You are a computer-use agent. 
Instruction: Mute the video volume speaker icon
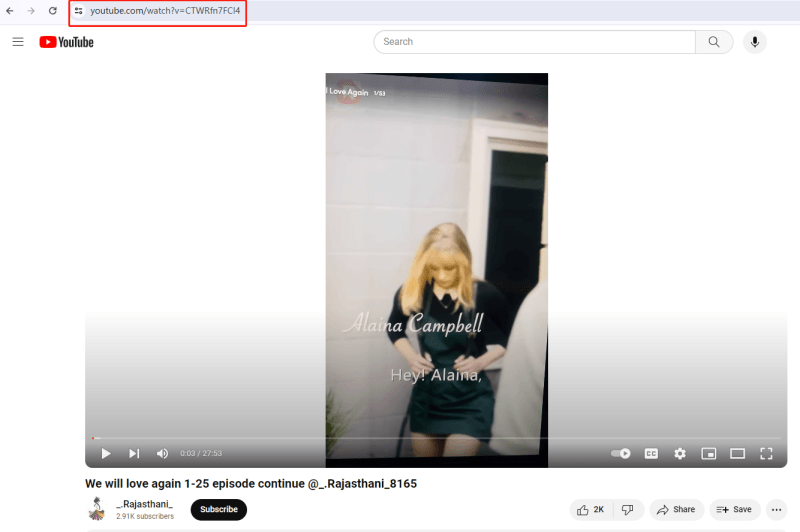[162, 453]
